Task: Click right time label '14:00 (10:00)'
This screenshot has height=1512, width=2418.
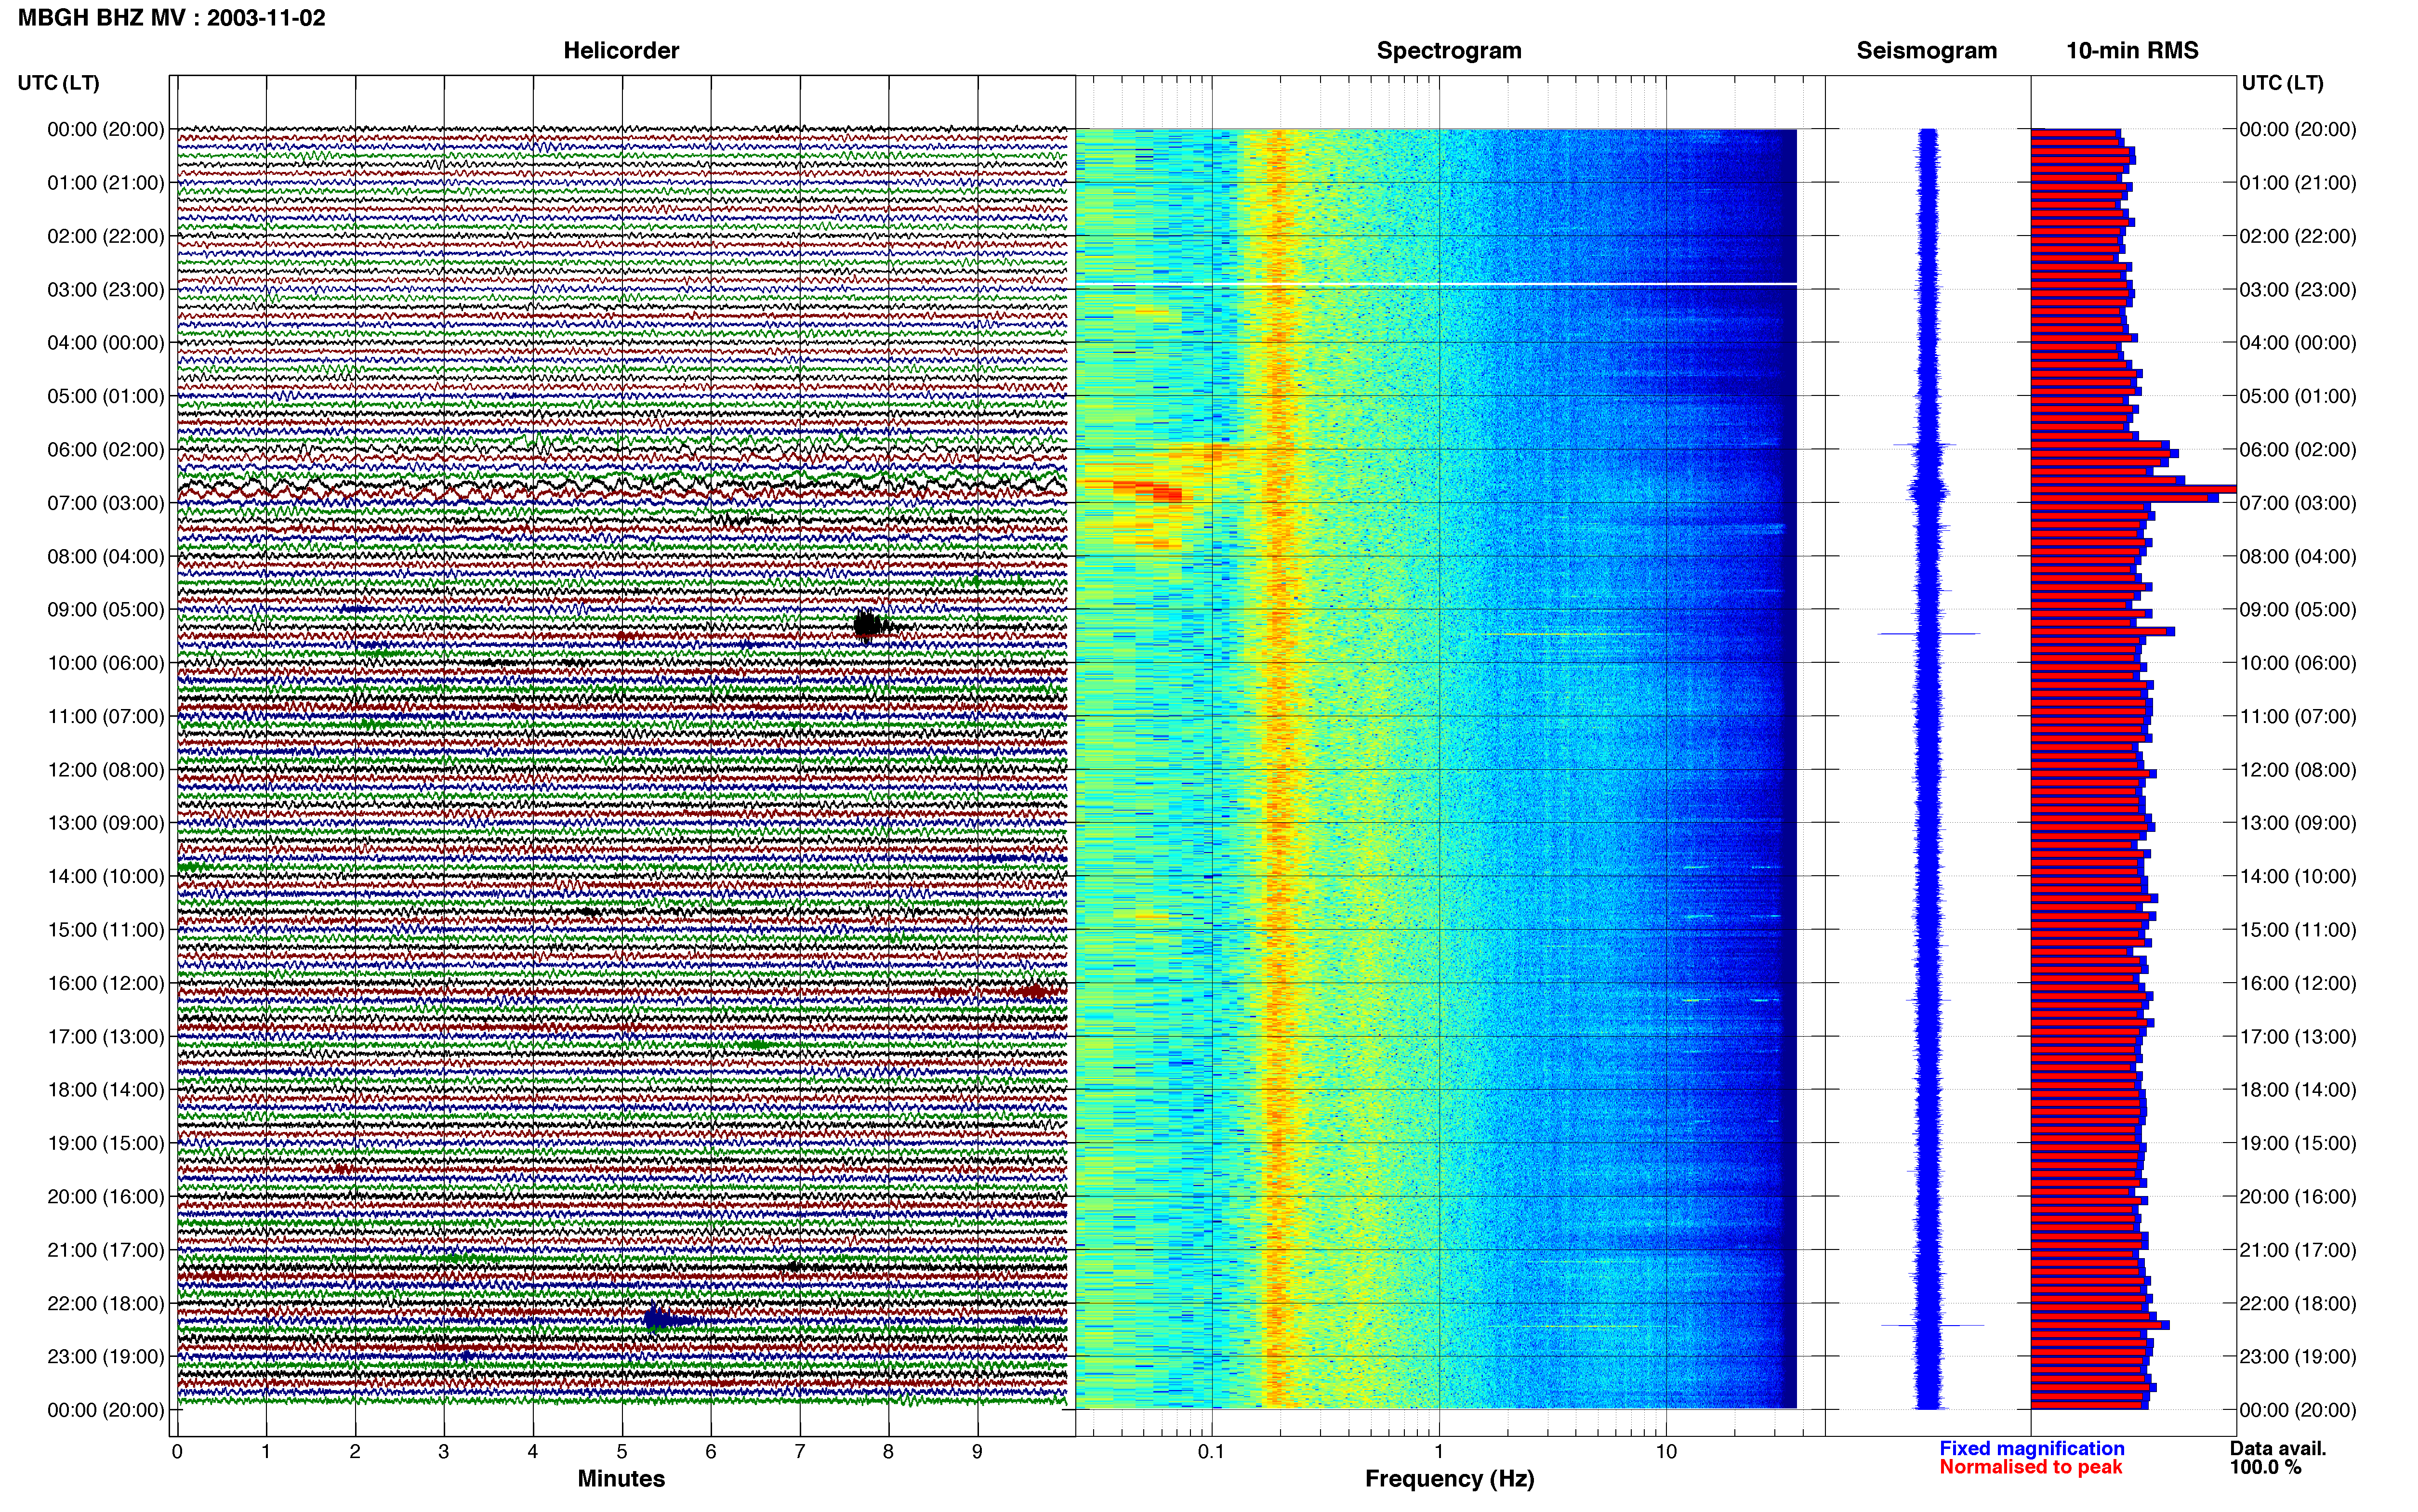Action: pos(2298,876)
